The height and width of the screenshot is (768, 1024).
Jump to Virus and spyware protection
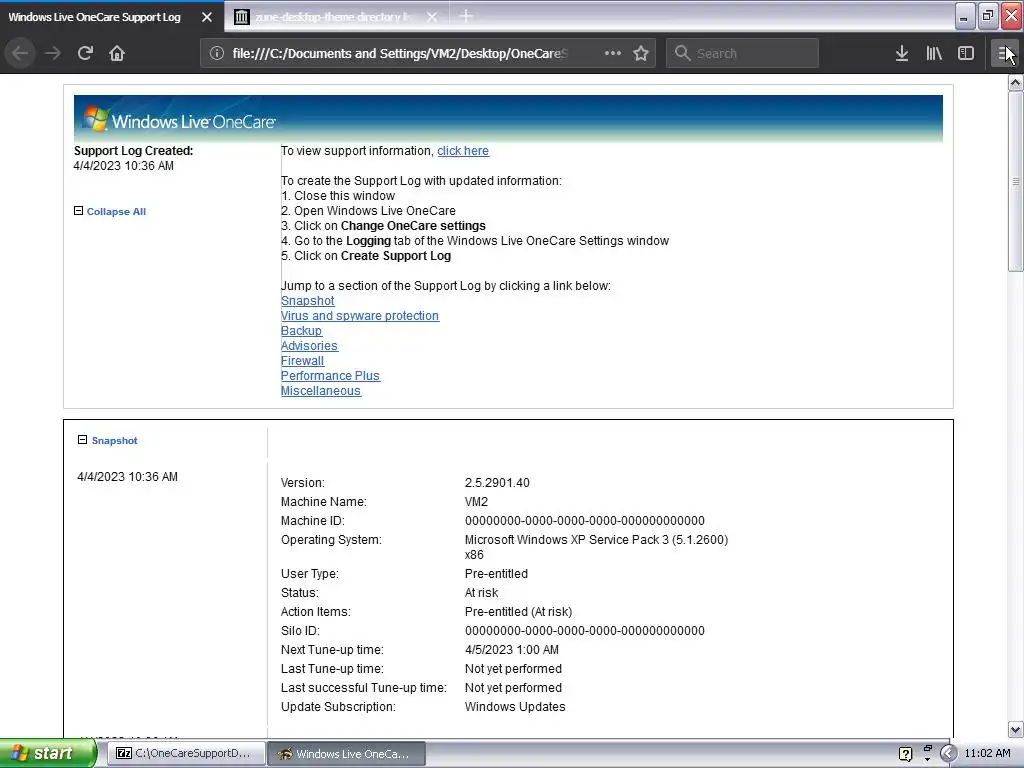point(360,316)
